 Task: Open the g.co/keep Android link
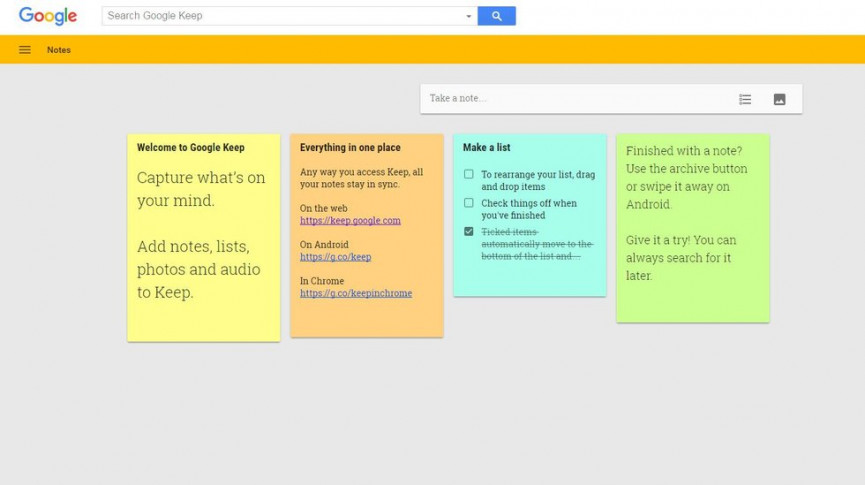point(335,257)
